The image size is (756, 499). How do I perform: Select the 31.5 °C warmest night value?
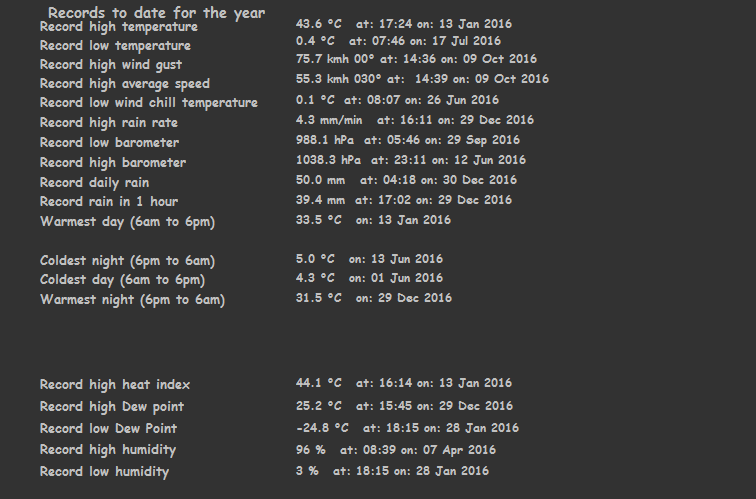[x=318, y=297]
